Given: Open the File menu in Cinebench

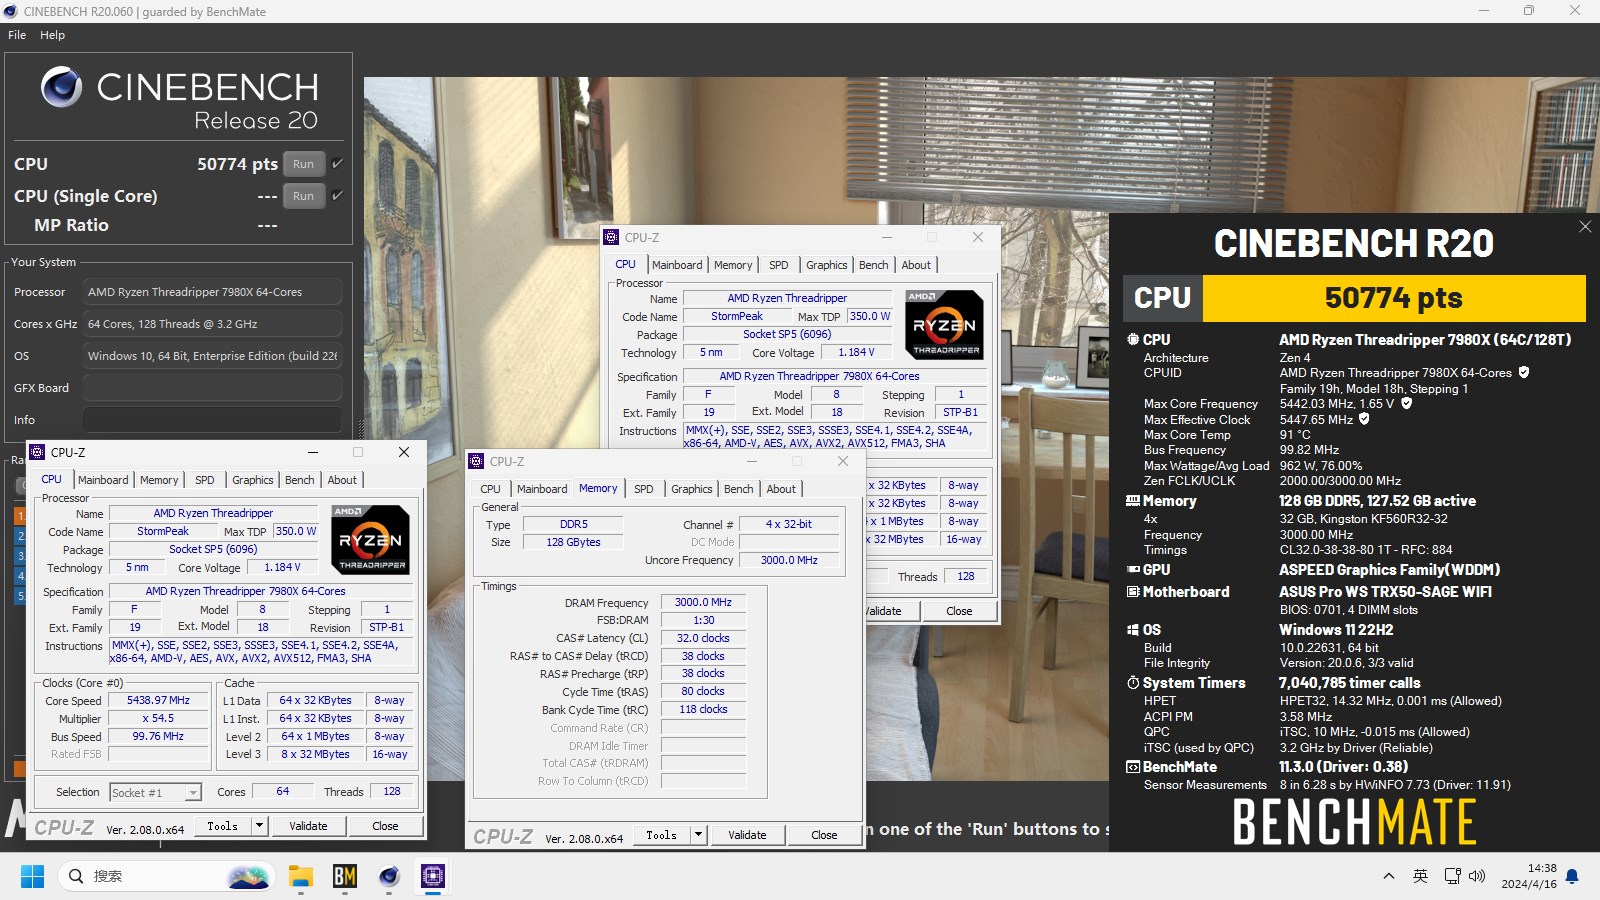Looking at the screenshot, I should 17,34.
